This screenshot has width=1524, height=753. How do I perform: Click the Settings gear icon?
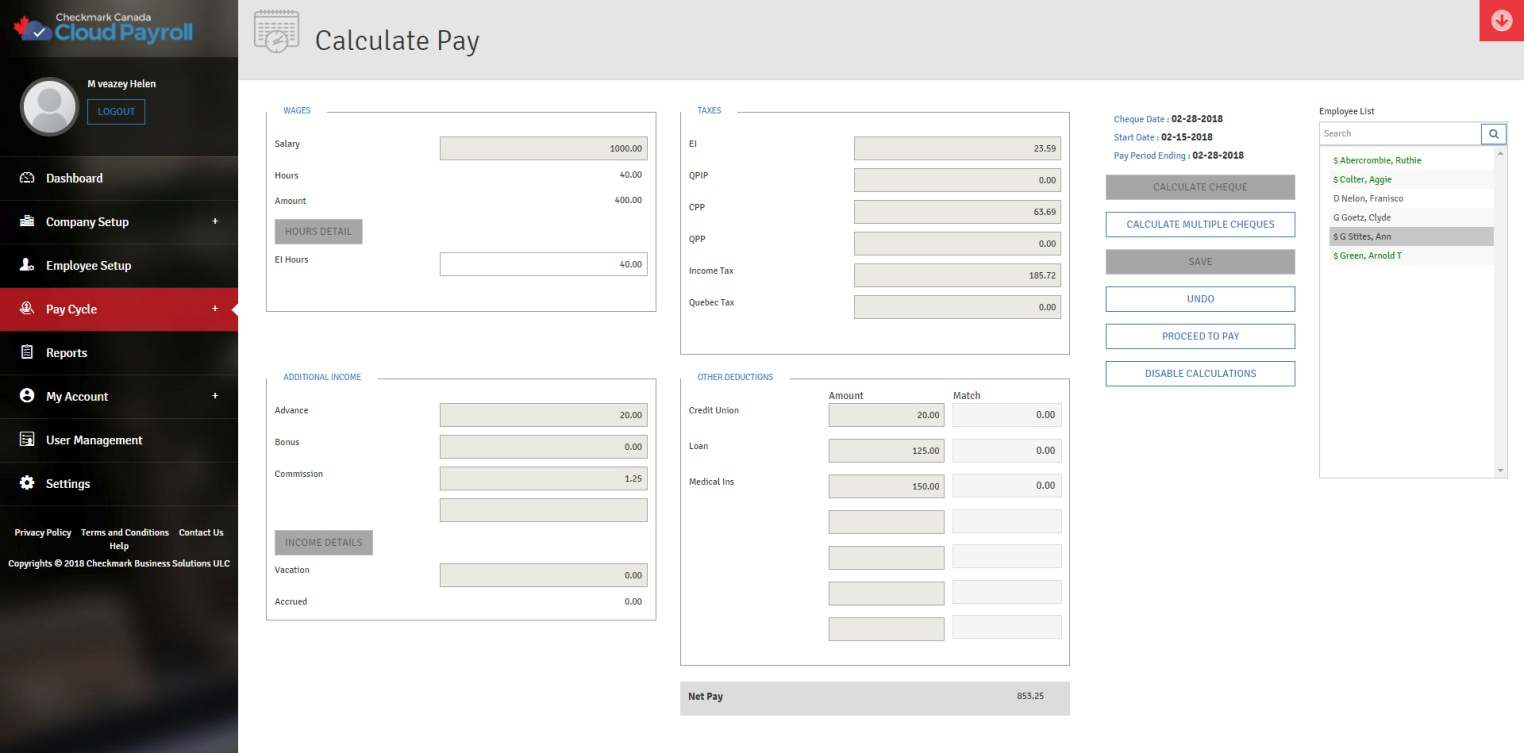(x=27, y=484)
